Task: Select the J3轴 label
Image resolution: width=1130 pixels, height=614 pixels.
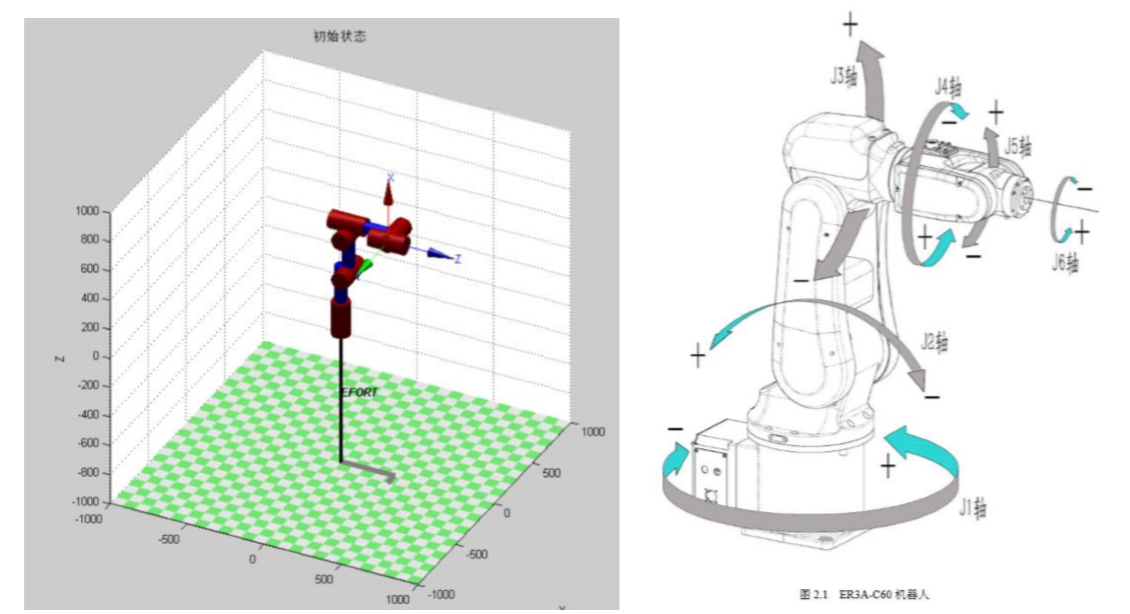Action: [843, 75]
